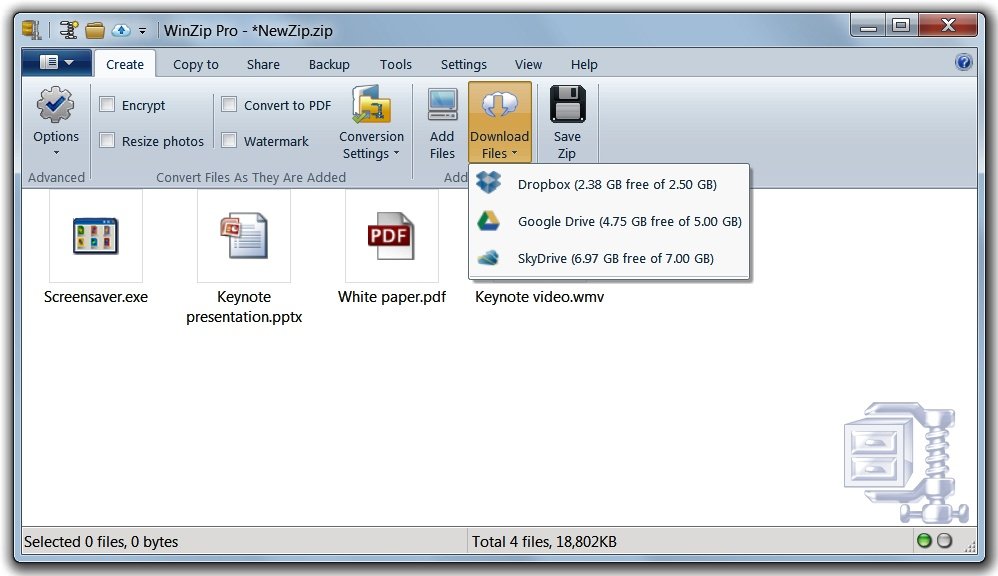Click the Keynote video.wmv file name
998x576 pixels.
tap(539, 297)
